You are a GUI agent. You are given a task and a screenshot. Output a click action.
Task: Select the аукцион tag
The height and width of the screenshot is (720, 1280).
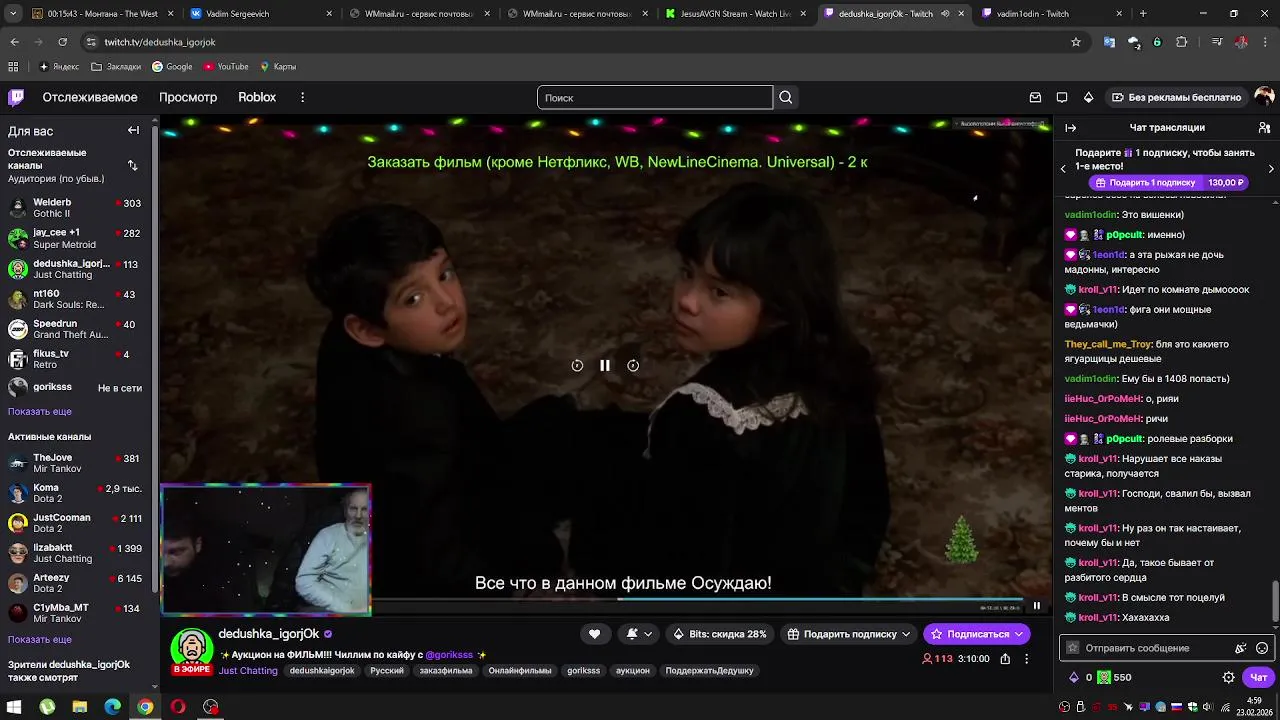[633, 670]
